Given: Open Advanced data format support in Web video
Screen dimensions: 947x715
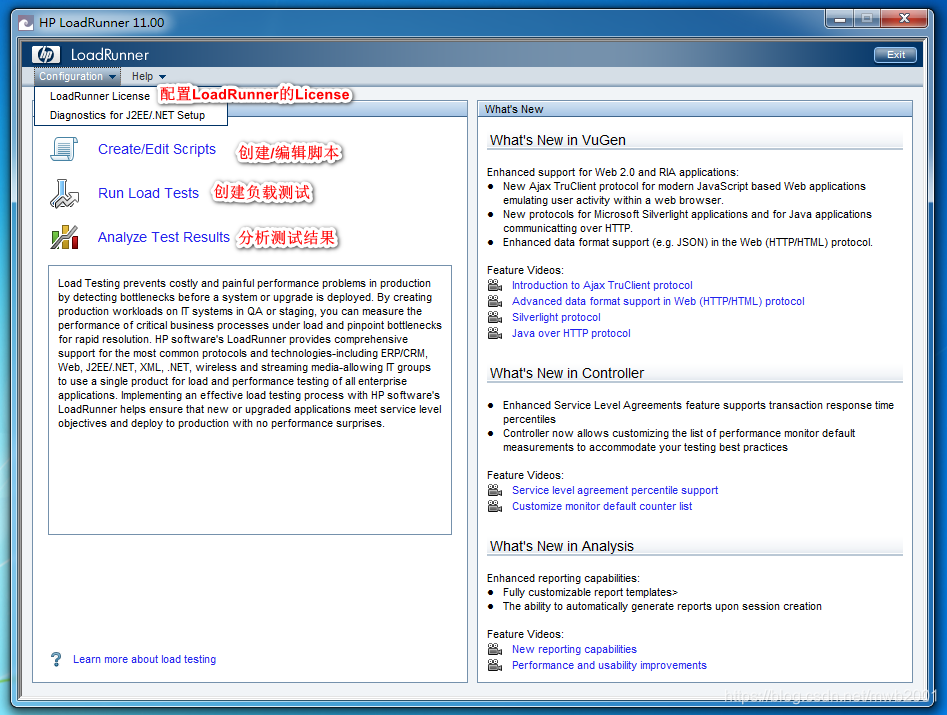Looking at the screenshot, I should coord(658,301).
